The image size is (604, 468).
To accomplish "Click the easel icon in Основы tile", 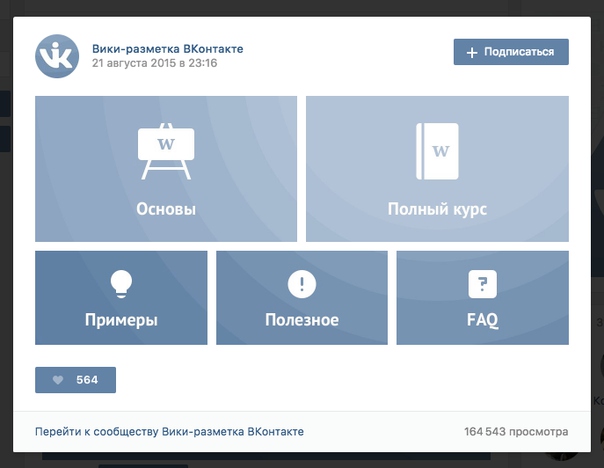I will (x=166, y=151).
